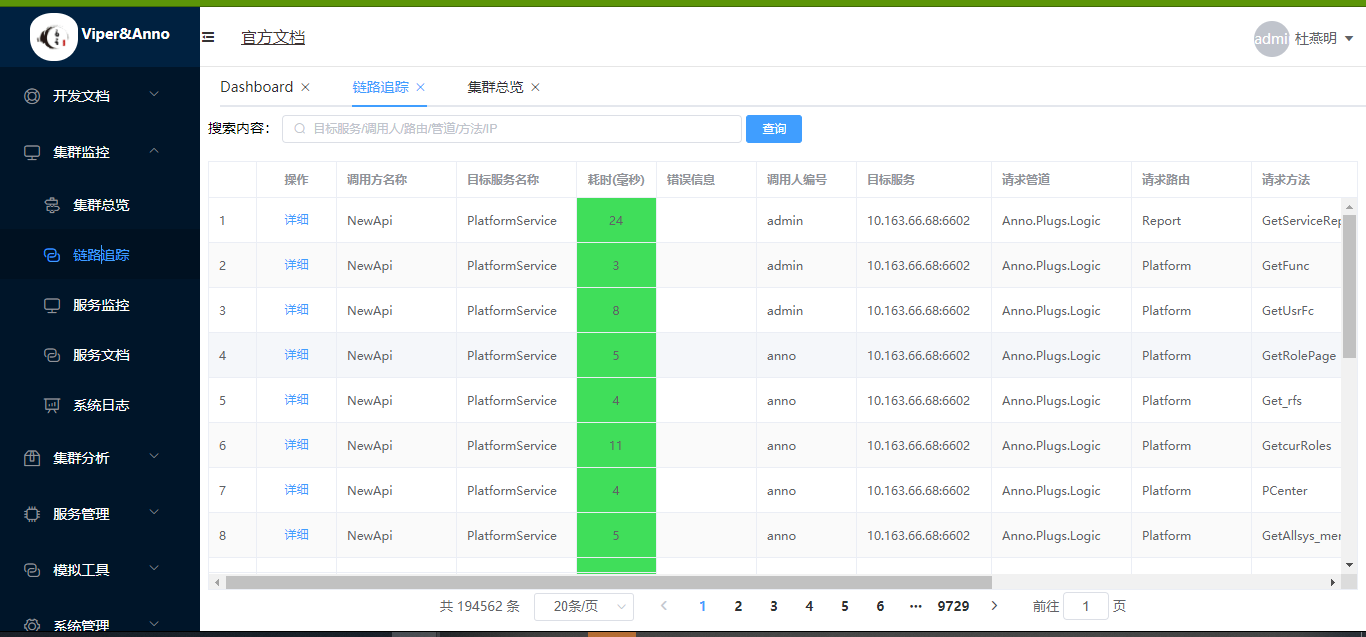Open 服务监控 in the sidebar
1366x637 pixels.
[101, 305]
